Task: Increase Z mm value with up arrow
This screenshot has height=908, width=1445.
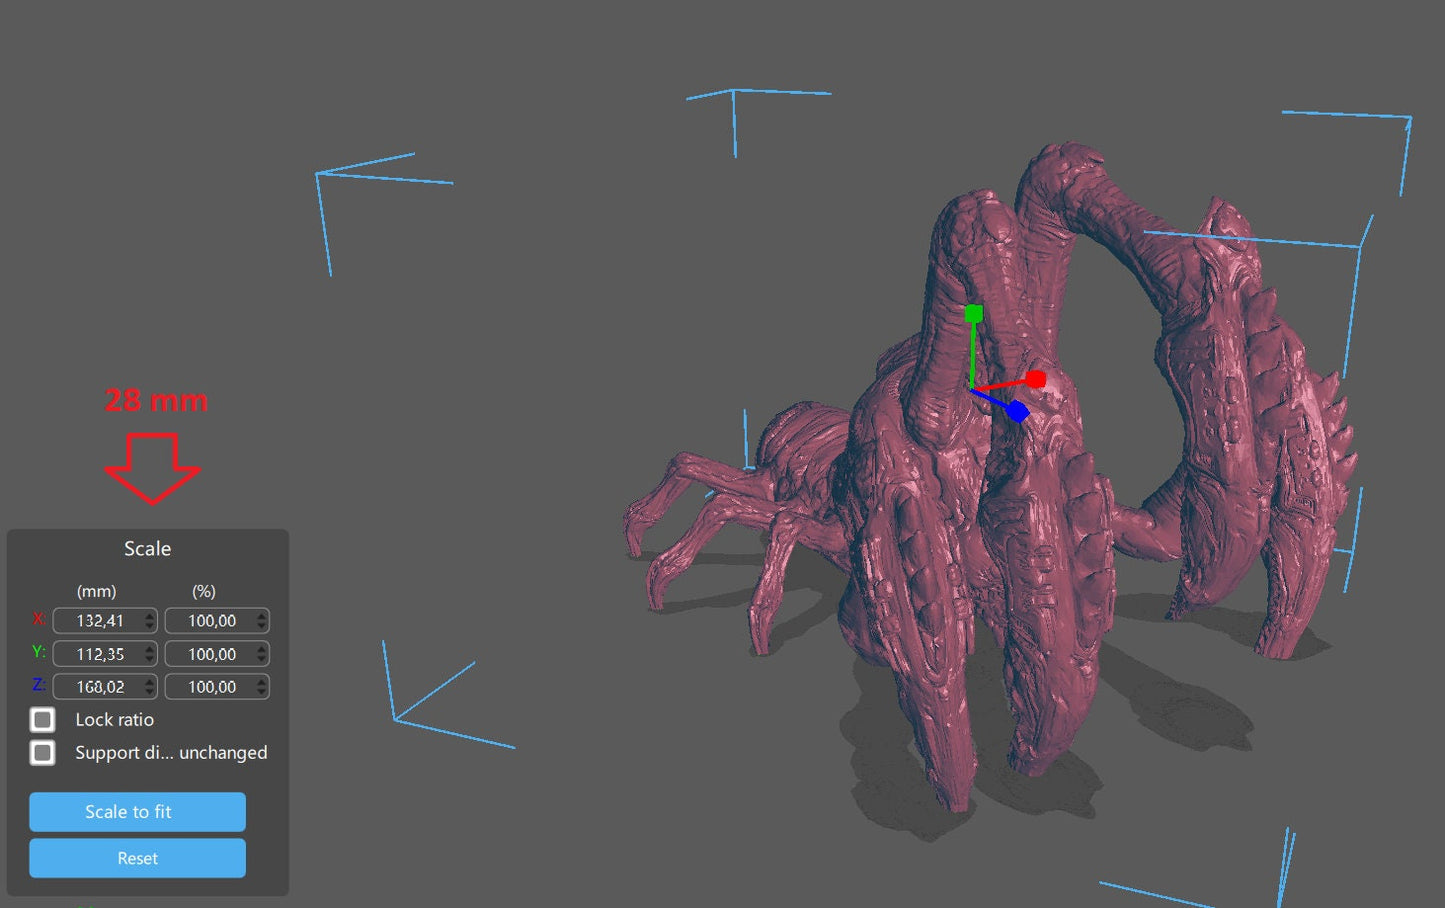Action: click(150, 682)
